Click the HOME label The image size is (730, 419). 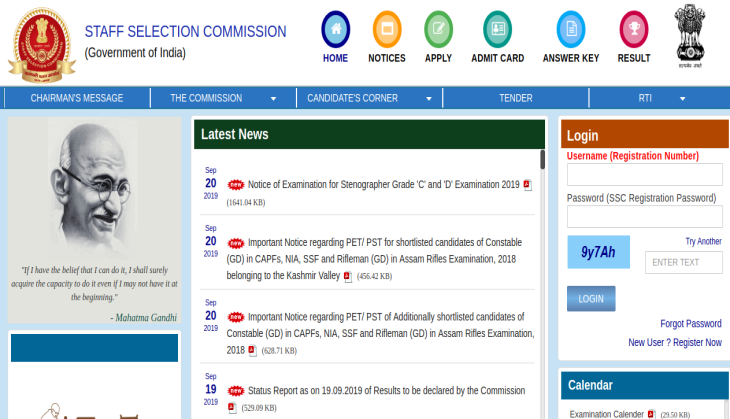[335, 58]
